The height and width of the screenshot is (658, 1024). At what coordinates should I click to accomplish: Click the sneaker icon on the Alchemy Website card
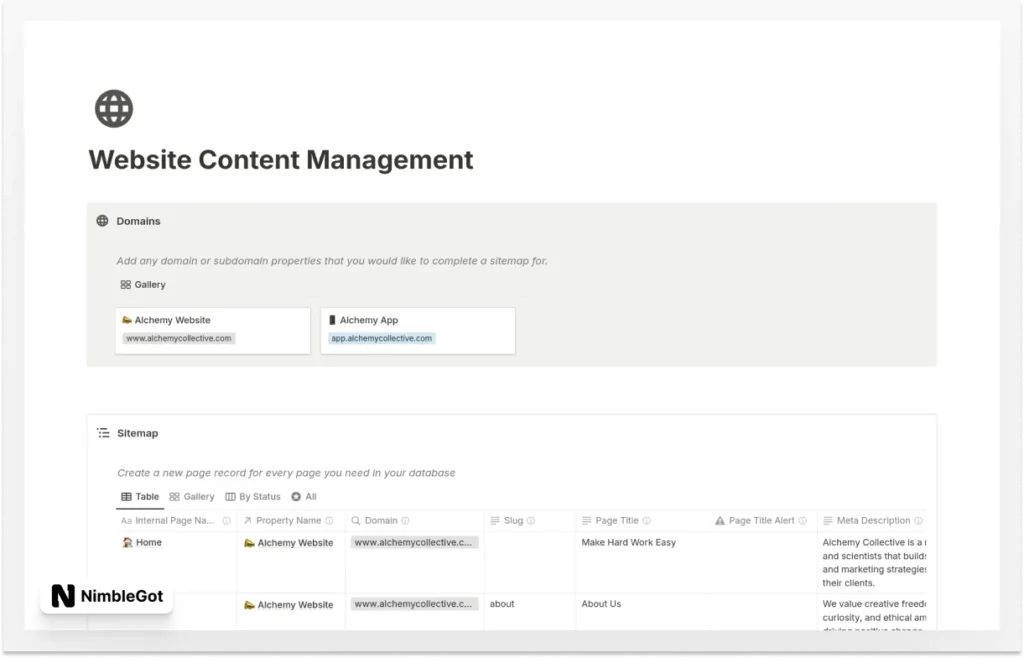coord(125,319)
